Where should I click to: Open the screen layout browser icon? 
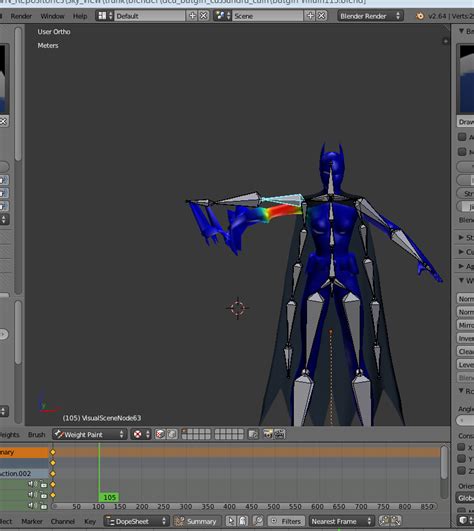(105, 16)
